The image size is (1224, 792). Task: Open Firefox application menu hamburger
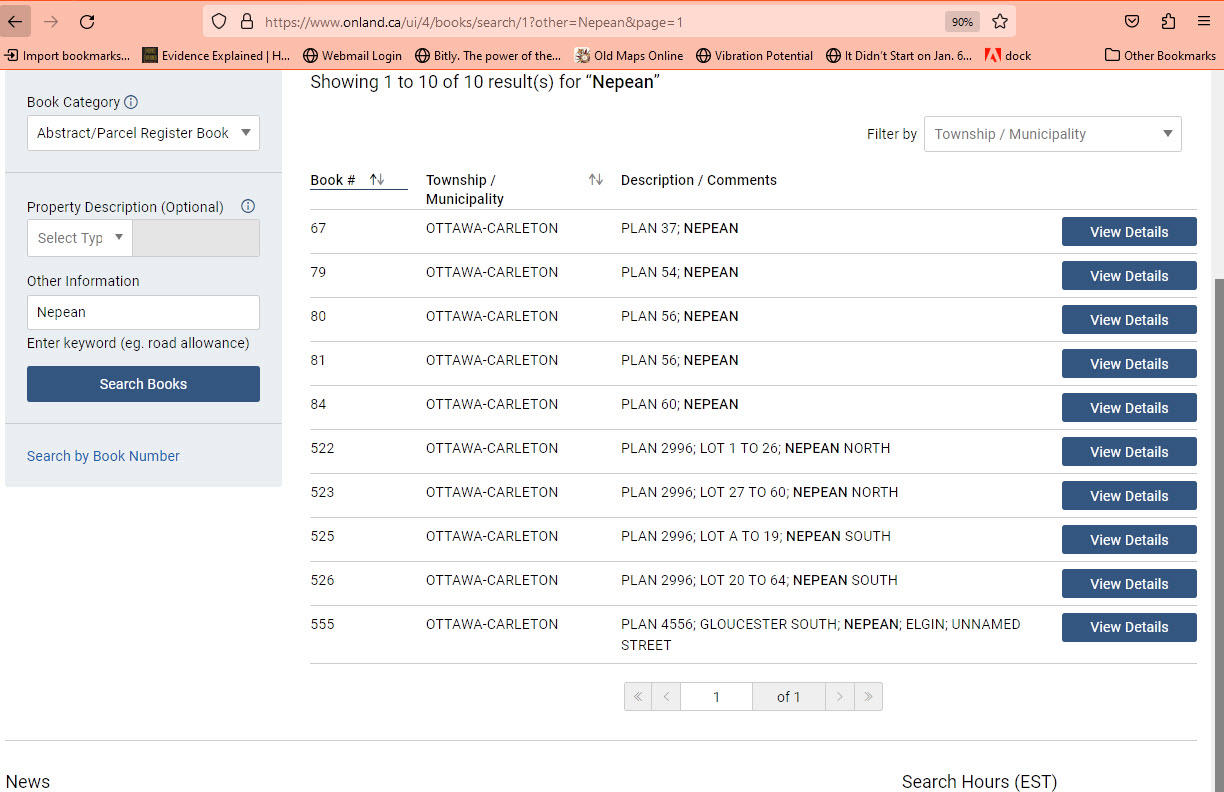[1203, 21]
